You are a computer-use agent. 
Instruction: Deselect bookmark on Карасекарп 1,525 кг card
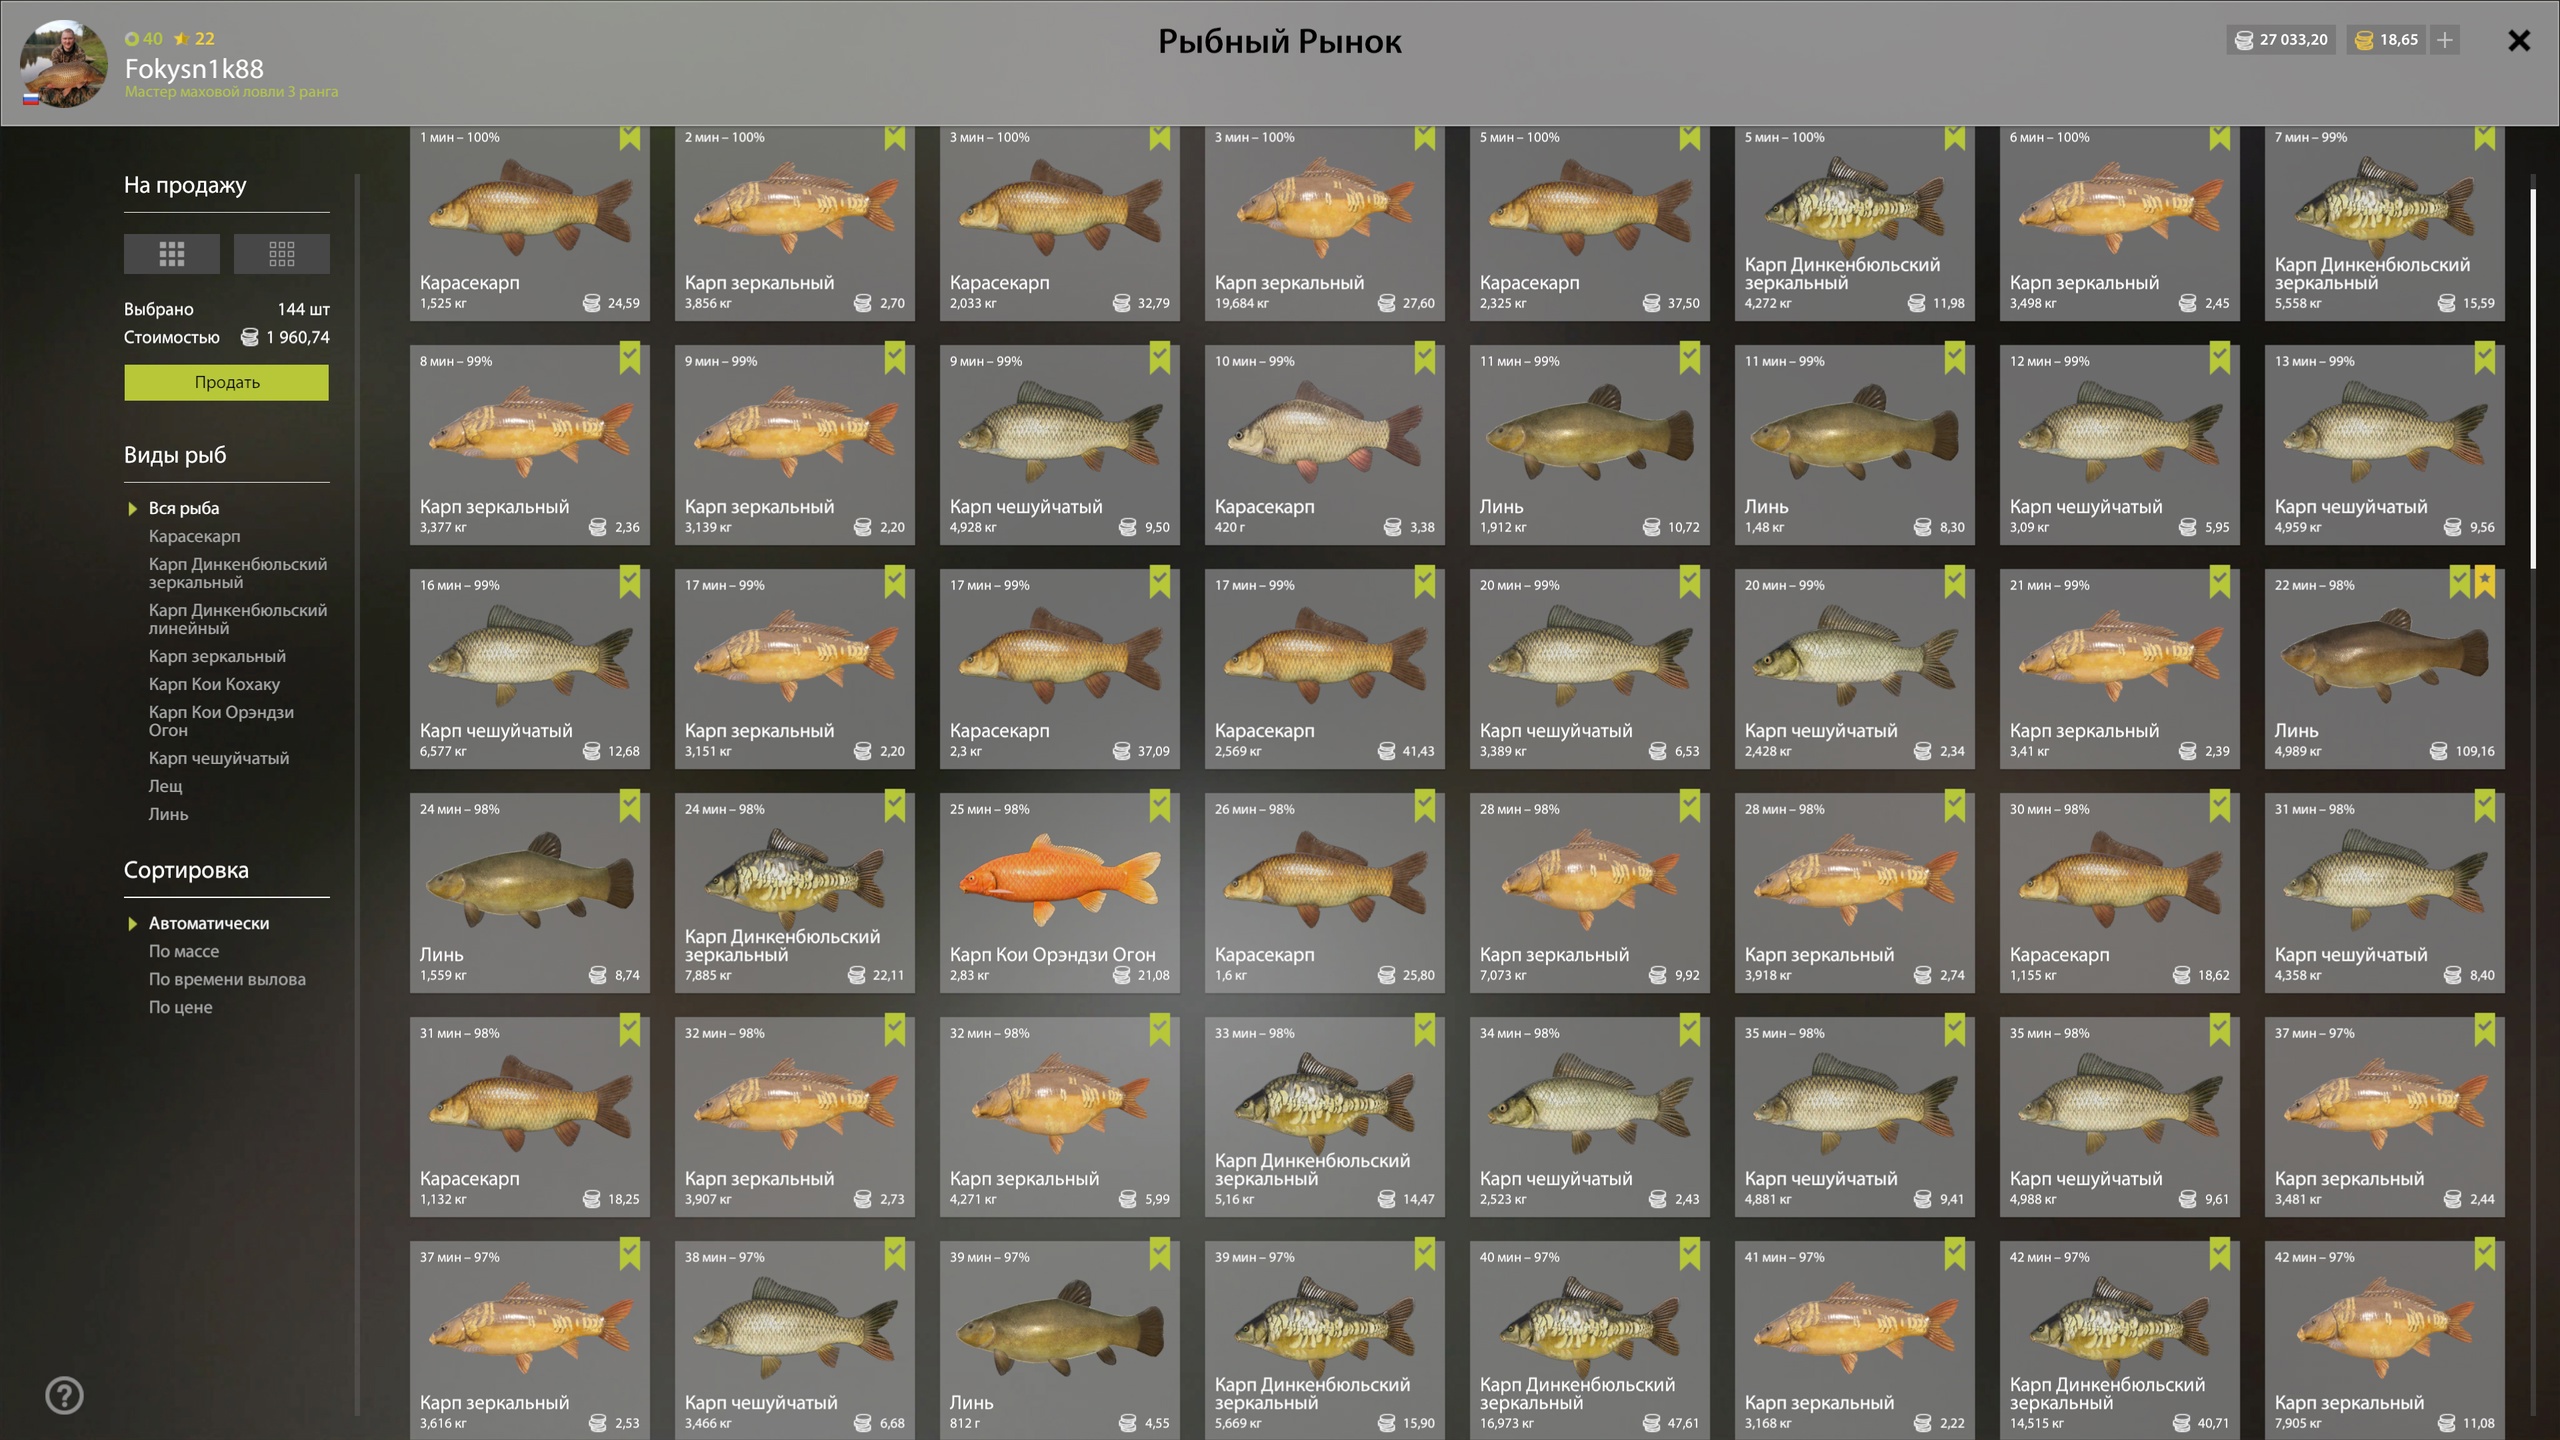[630, 137]
